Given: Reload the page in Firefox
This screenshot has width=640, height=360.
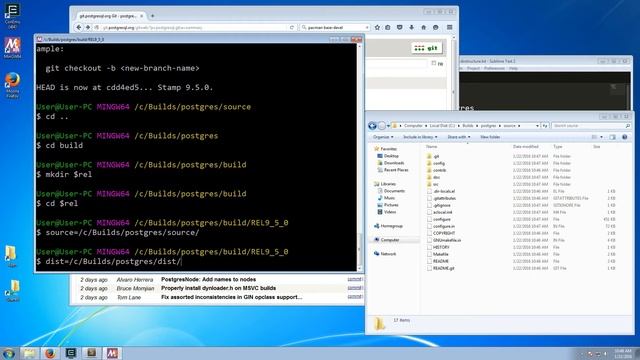Looking at the screenshot, I should (x=292, y=27).
